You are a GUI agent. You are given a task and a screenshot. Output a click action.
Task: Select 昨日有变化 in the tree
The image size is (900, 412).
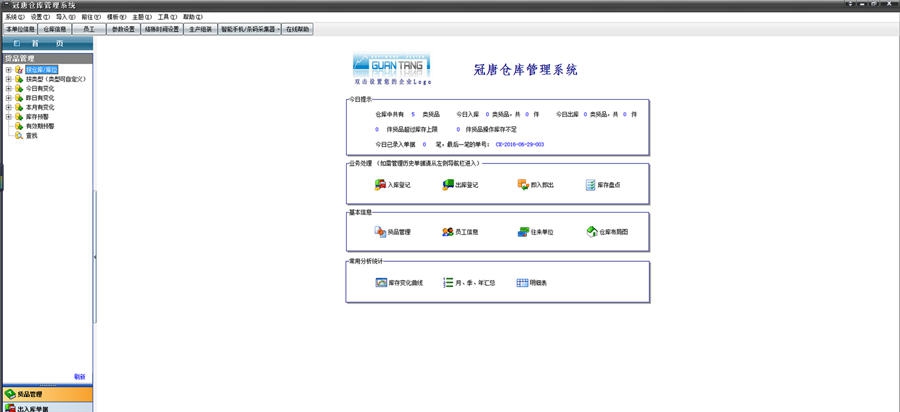[40, 98]
